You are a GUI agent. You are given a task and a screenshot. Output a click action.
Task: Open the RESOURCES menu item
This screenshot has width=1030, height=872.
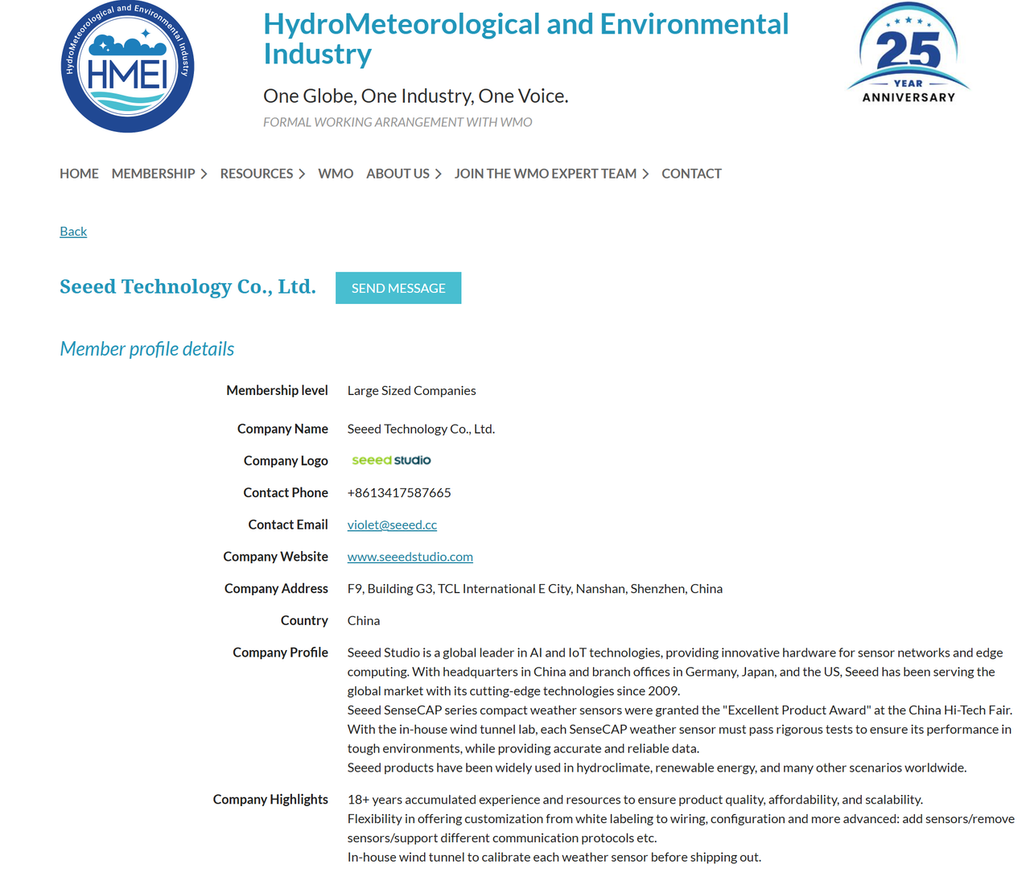256,173
